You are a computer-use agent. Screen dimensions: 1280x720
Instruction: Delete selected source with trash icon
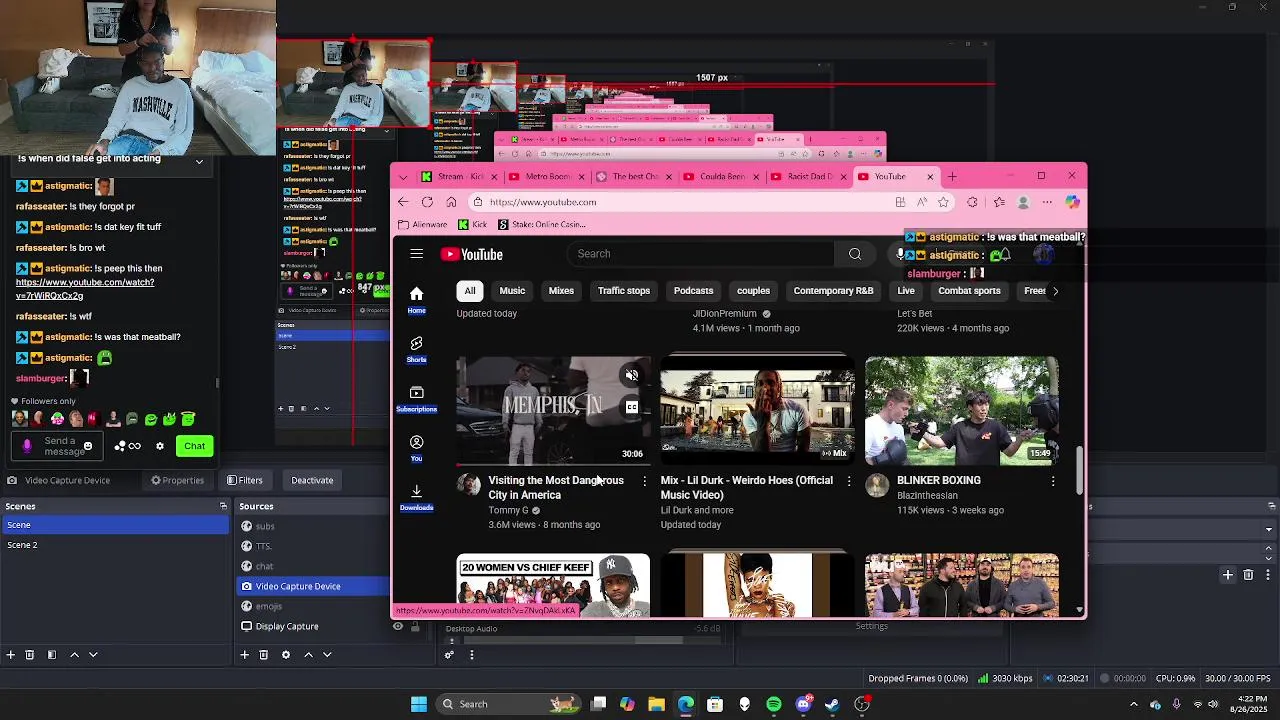point(264,655)
